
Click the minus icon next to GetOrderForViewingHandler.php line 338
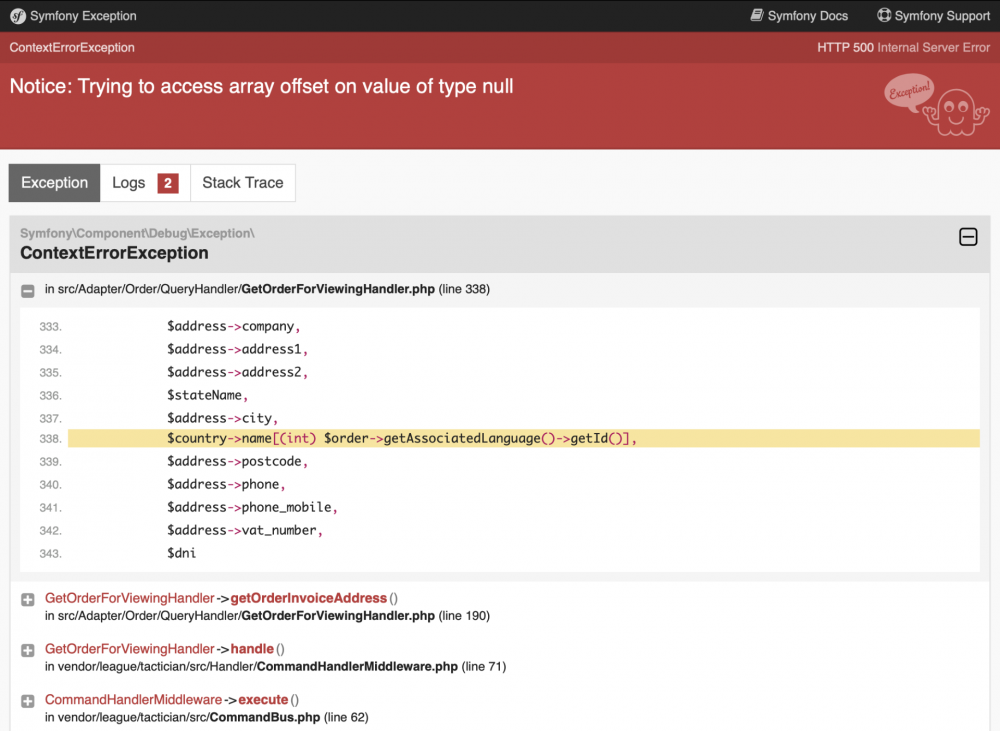coord(26,290)
